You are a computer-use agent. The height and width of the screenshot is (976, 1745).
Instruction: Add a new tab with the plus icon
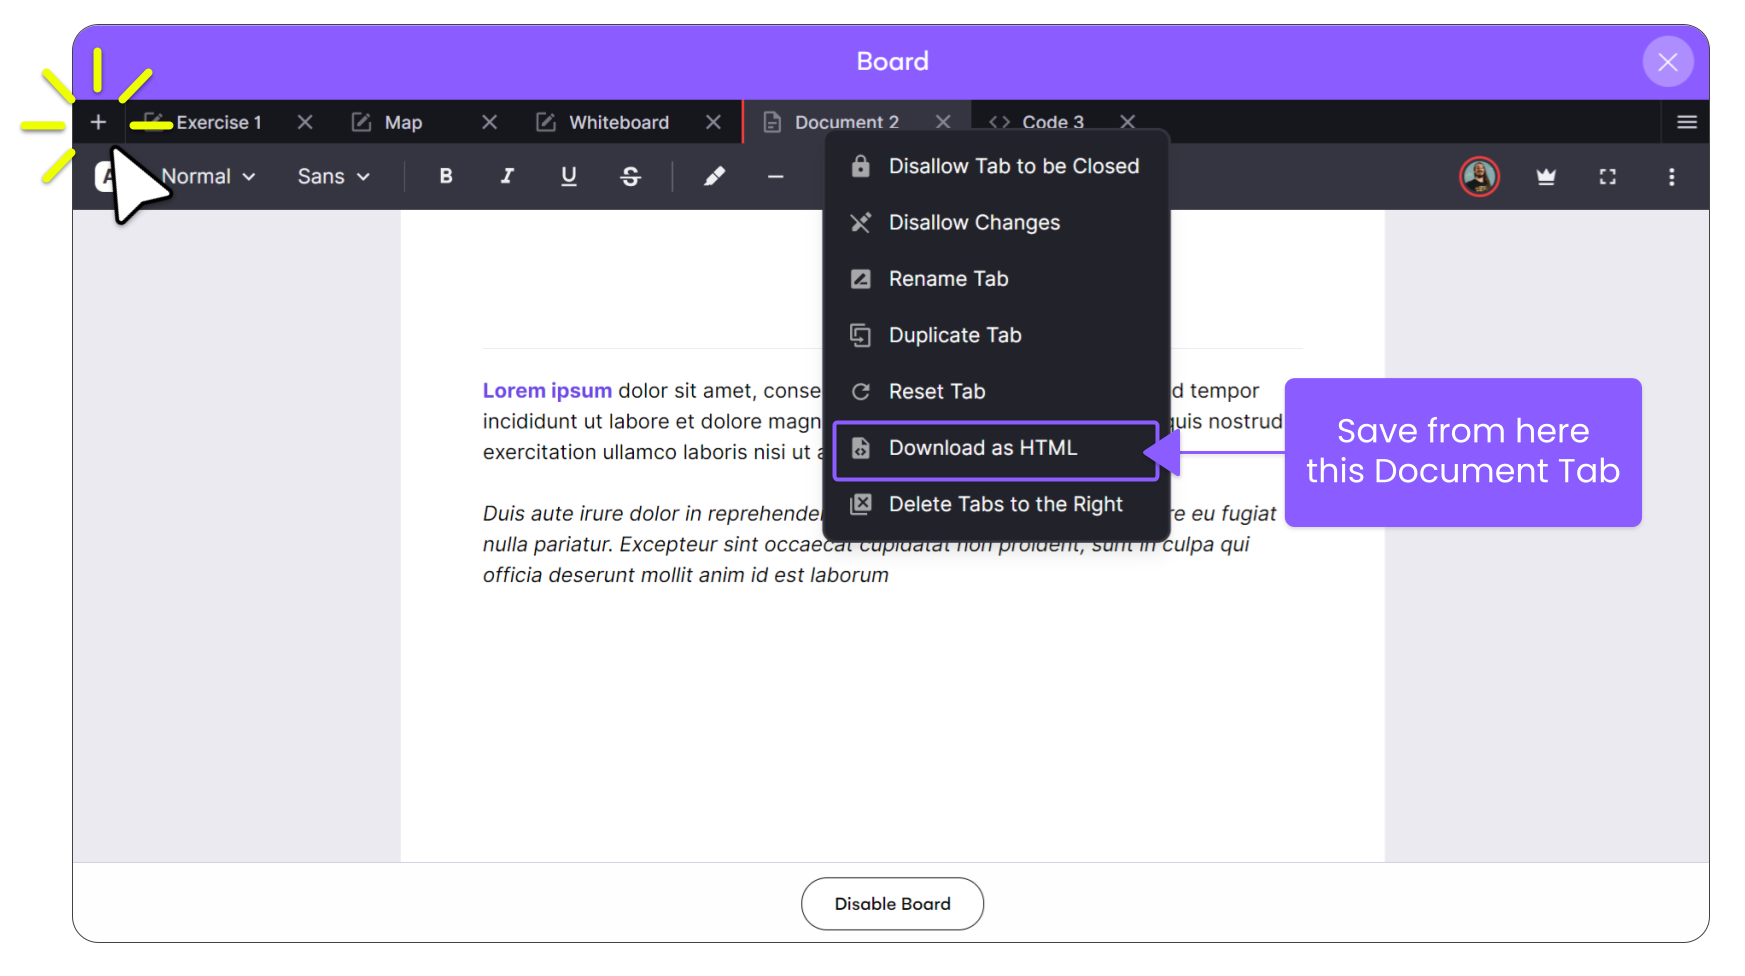pos(98,122)
